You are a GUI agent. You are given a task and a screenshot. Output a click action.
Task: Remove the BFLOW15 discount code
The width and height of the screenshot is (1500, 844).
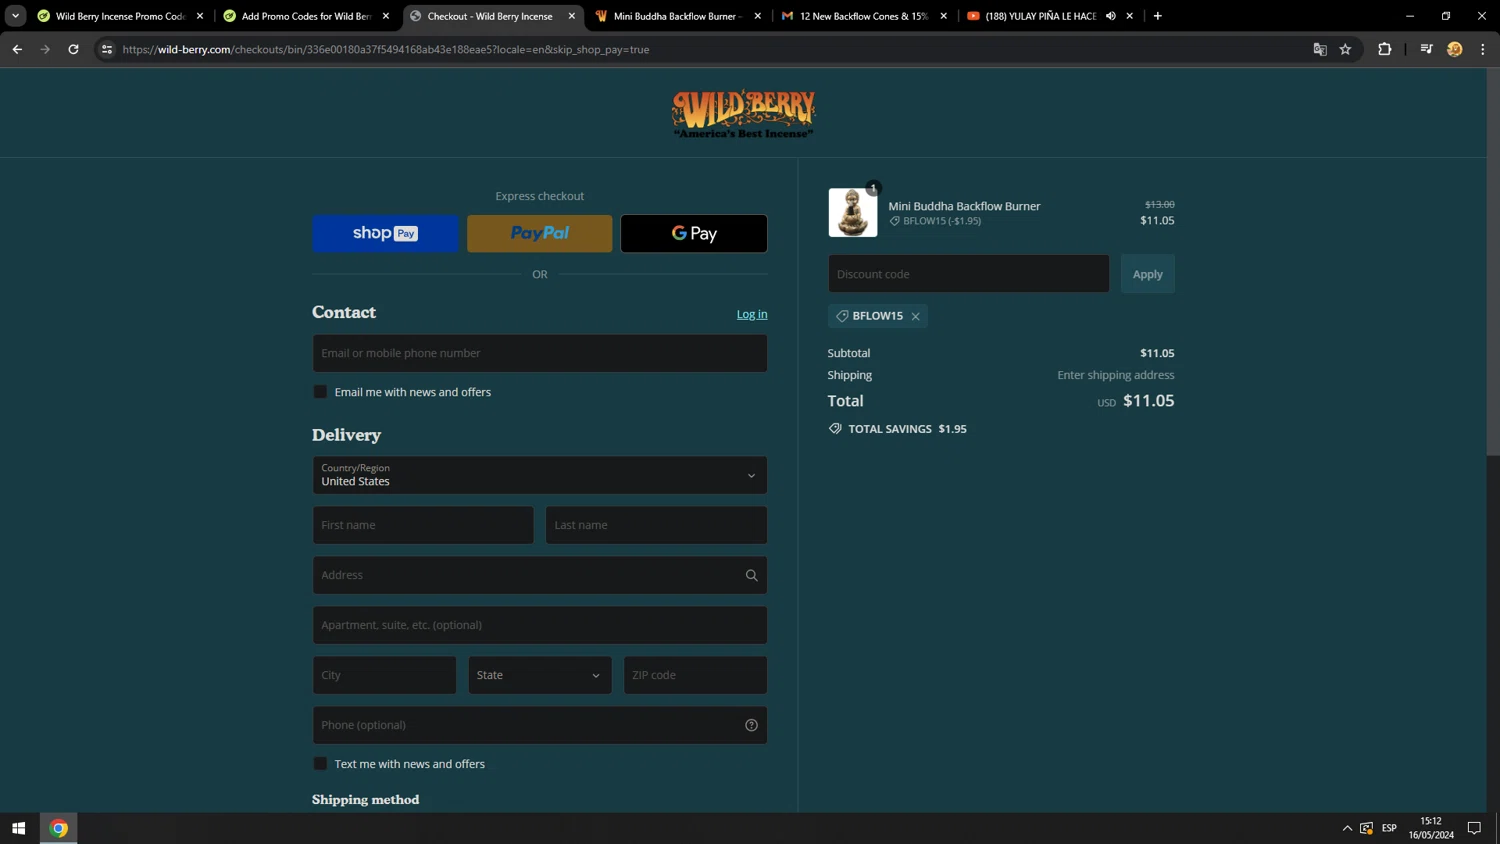pyautogui.click(x=915, y=316)
